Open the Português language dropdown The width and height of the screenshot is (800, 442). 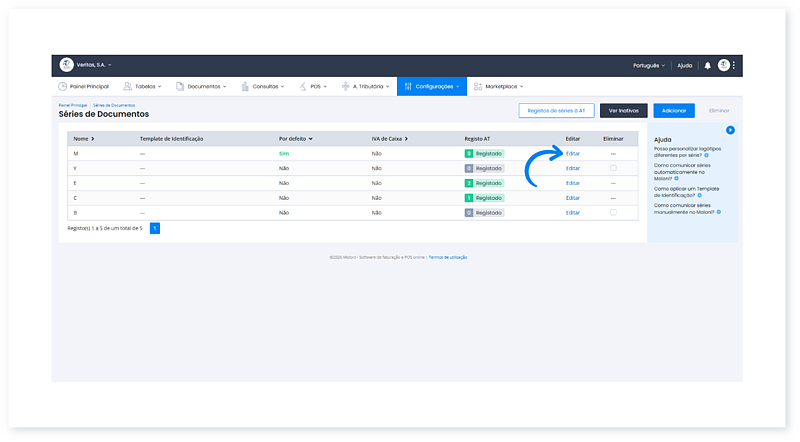648,65
